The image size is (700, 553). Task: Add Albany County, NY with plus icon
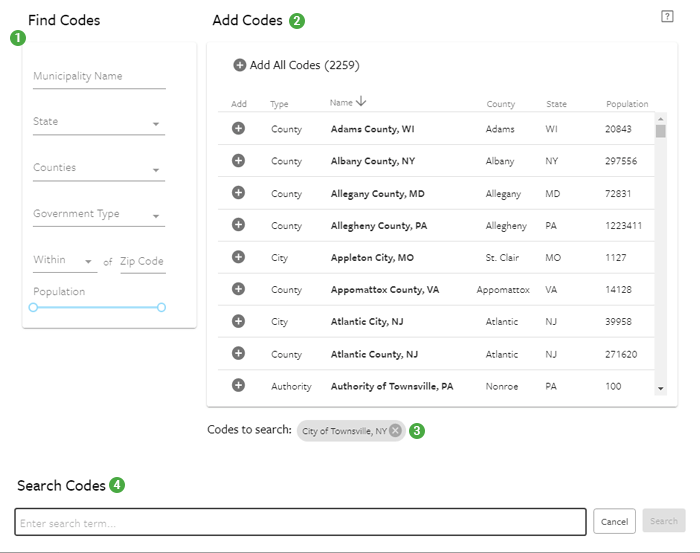coord(238,161)
